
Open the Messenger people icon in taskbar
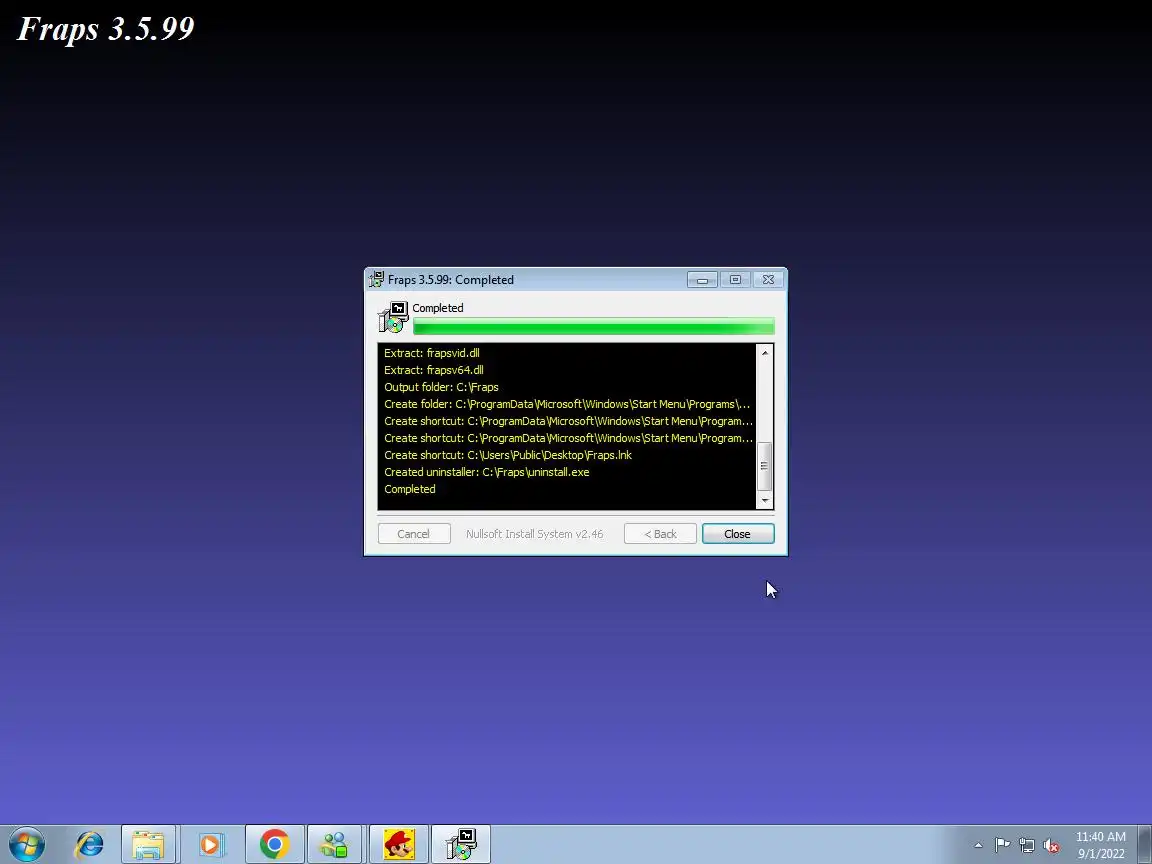[335, 845]
